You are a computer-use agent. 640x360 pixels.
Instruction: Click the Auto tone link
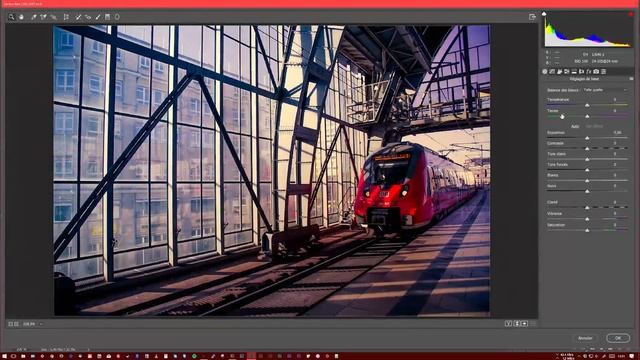click(x=575, y=127)
